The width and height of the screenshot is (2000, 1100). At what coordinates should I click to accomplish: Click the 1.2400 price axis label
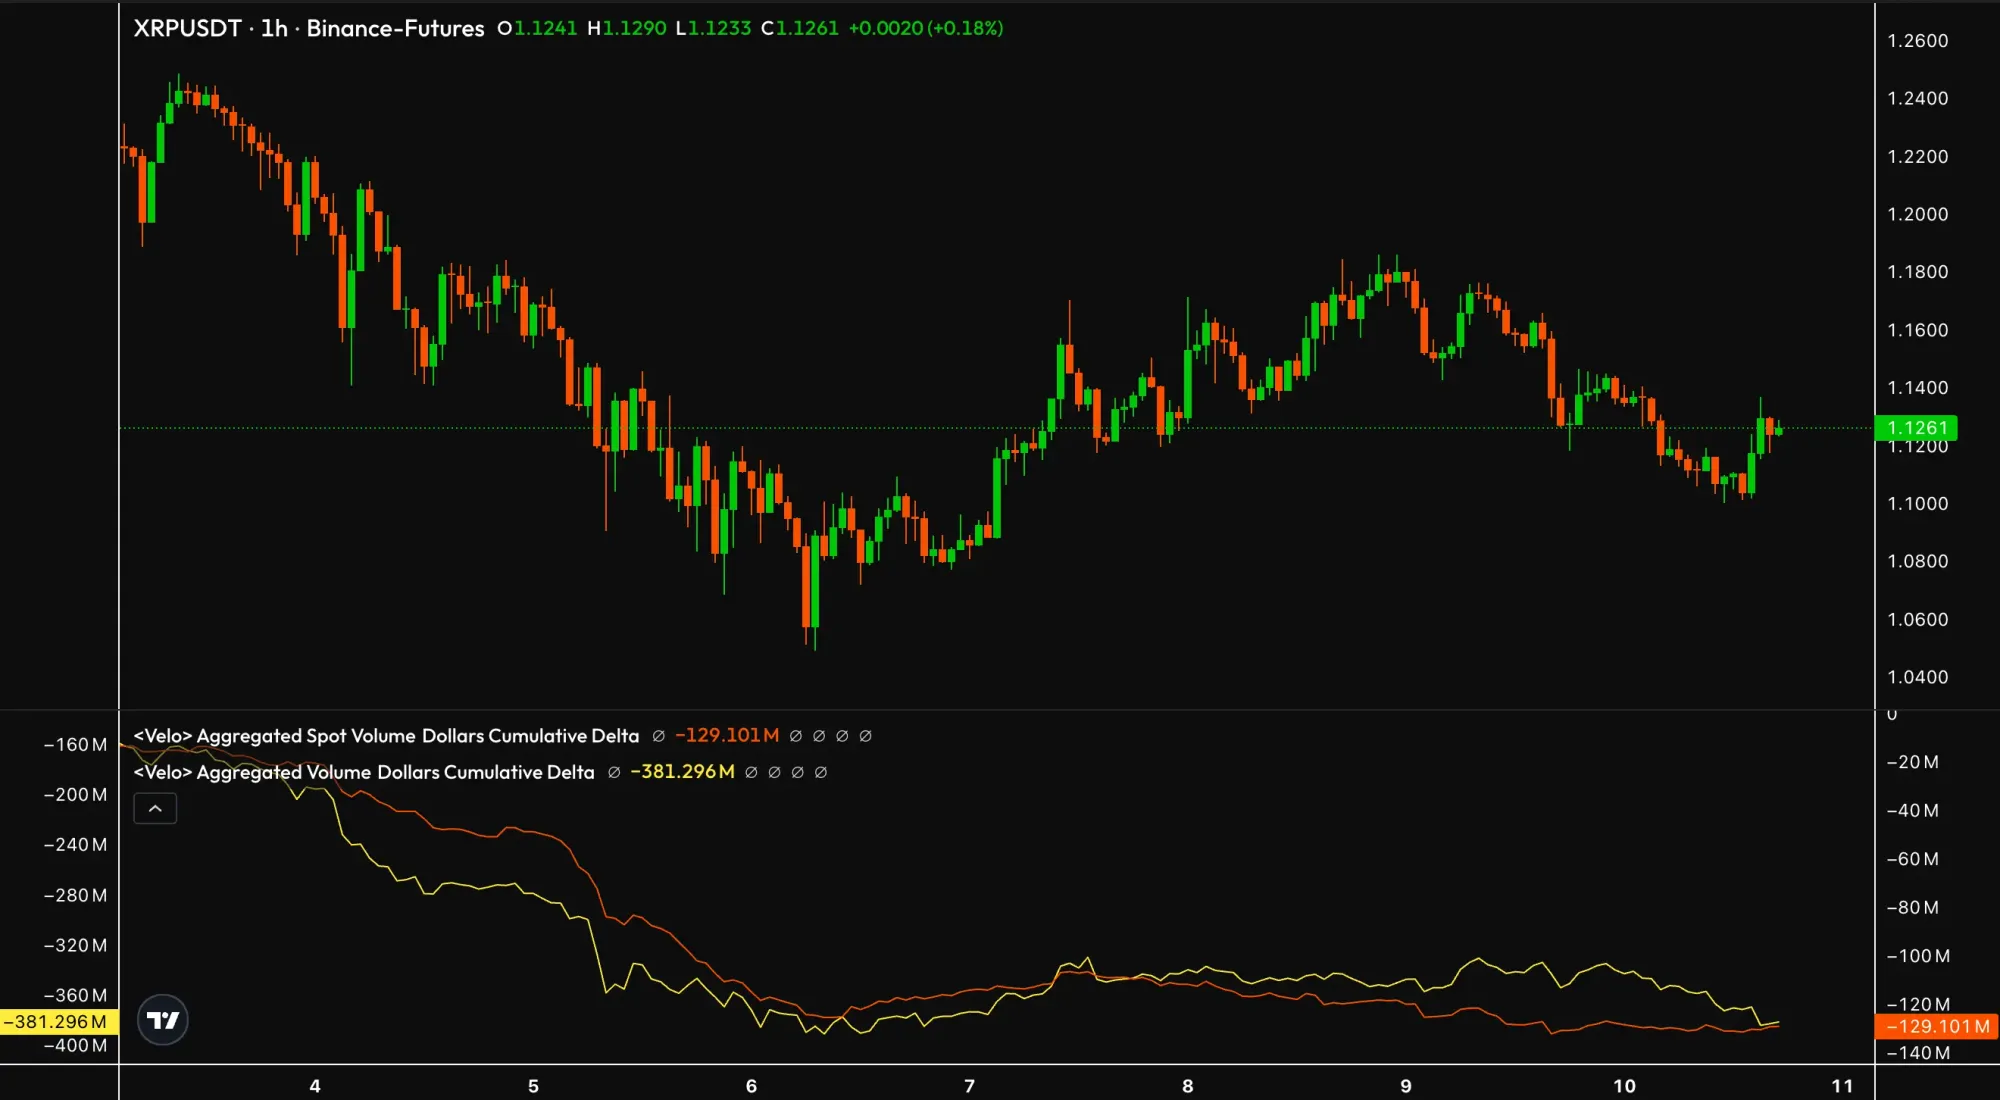click(x=1917, y=99)
